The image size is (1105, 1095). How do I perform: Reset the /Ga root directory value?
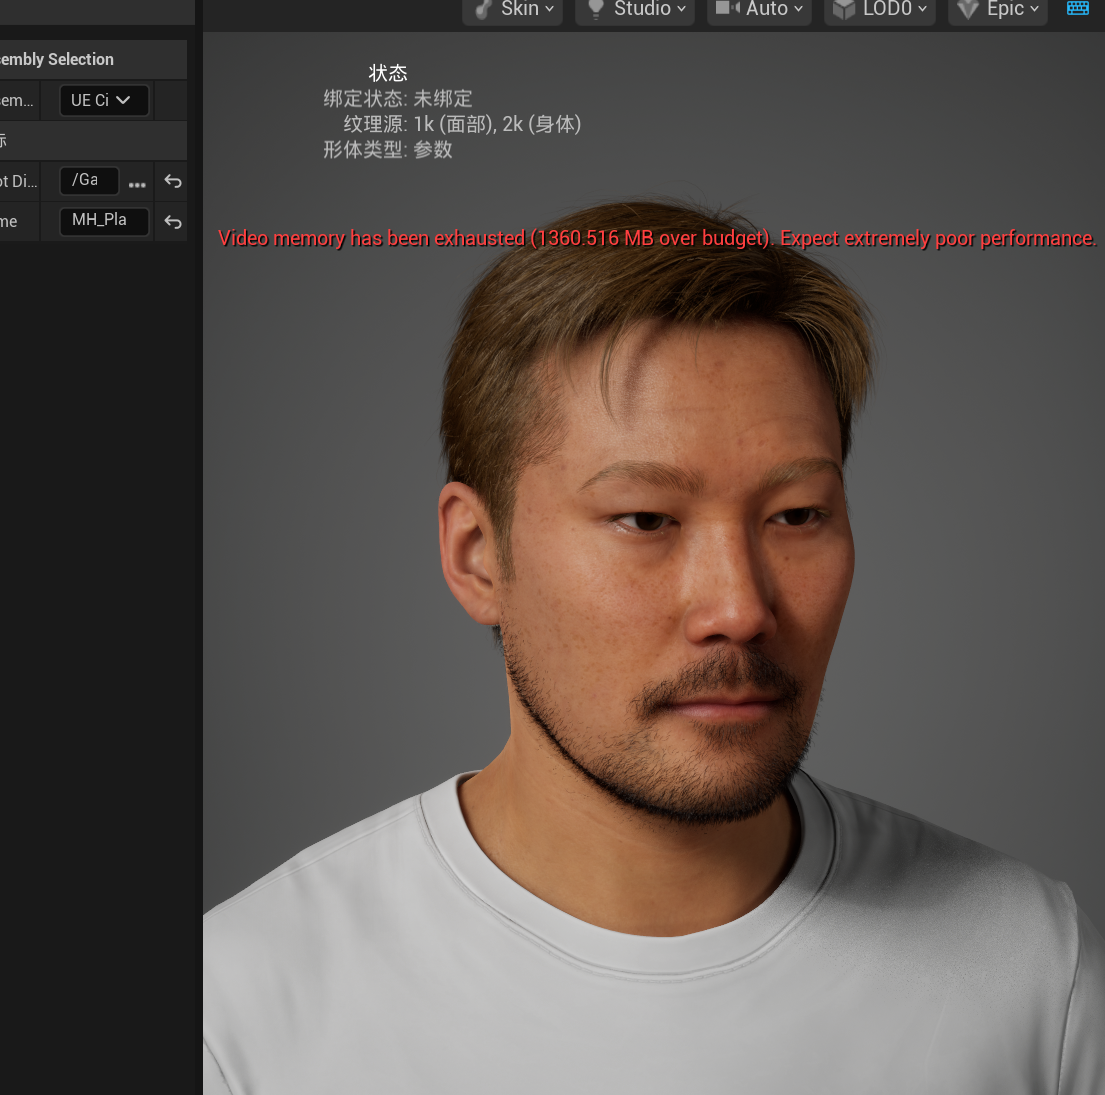[173, 182]
